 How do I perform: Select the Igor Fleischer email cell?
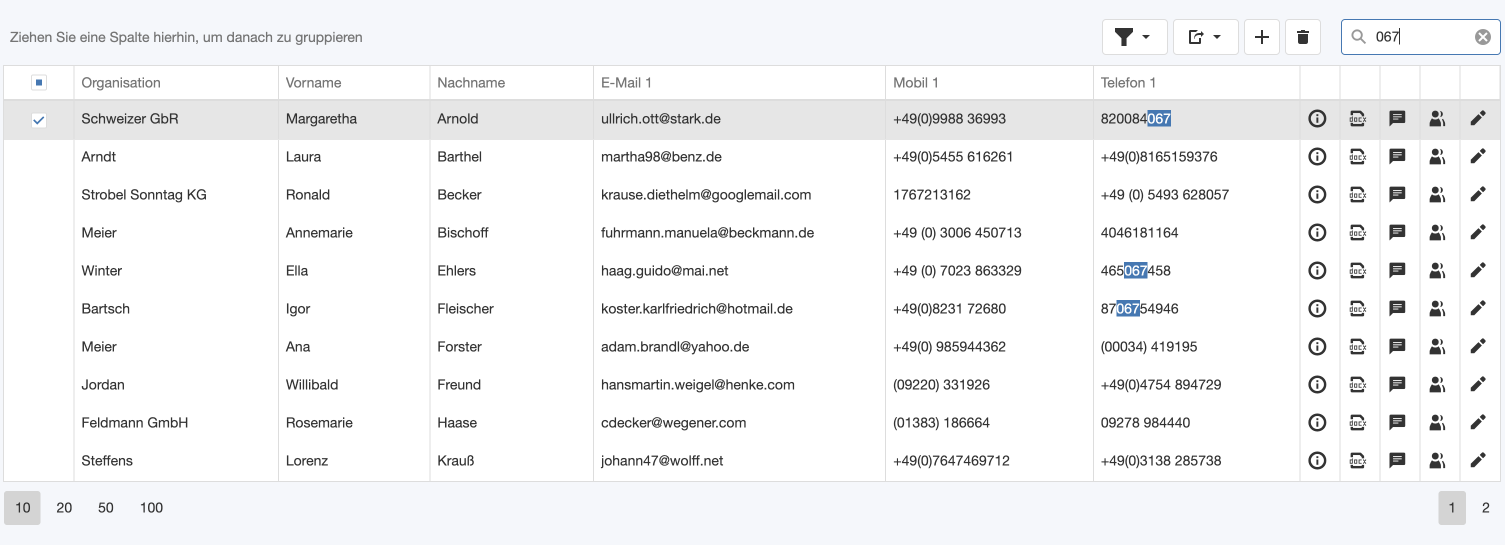click(x=697, y=309)
